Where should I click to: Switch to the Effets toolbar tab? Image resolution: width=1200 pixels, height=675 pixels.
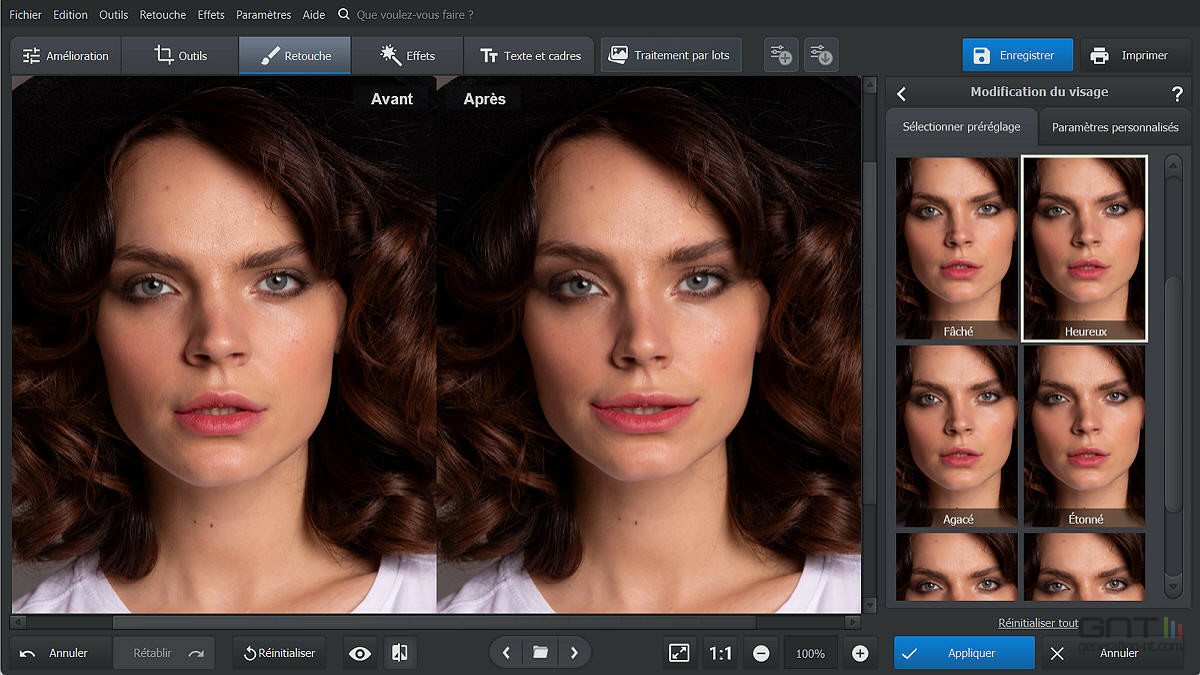click(407, 56)
